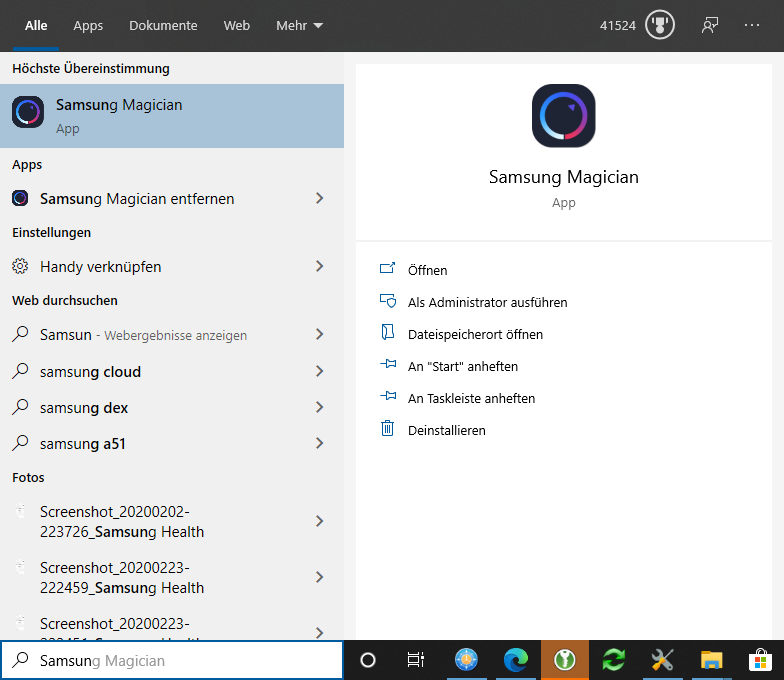Image resolution: width=784 pixels, height=680 pixels.
Task: Open Microsoft Store from the taskbar
Action: [x=760, y=660]
